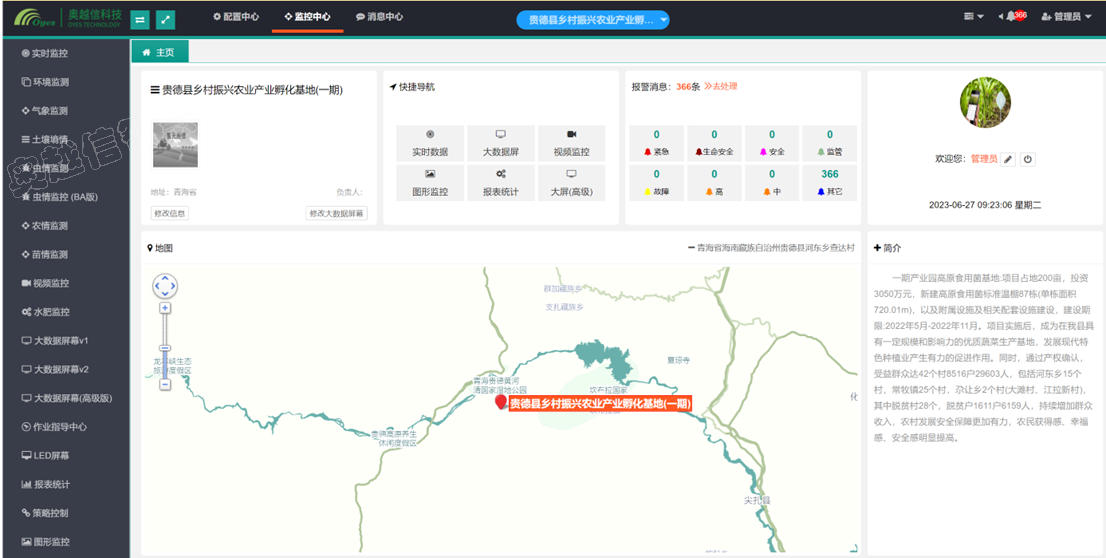Expand the list menu dropdown near the bell
The image size is (1106, 558).
coord(973,17)
